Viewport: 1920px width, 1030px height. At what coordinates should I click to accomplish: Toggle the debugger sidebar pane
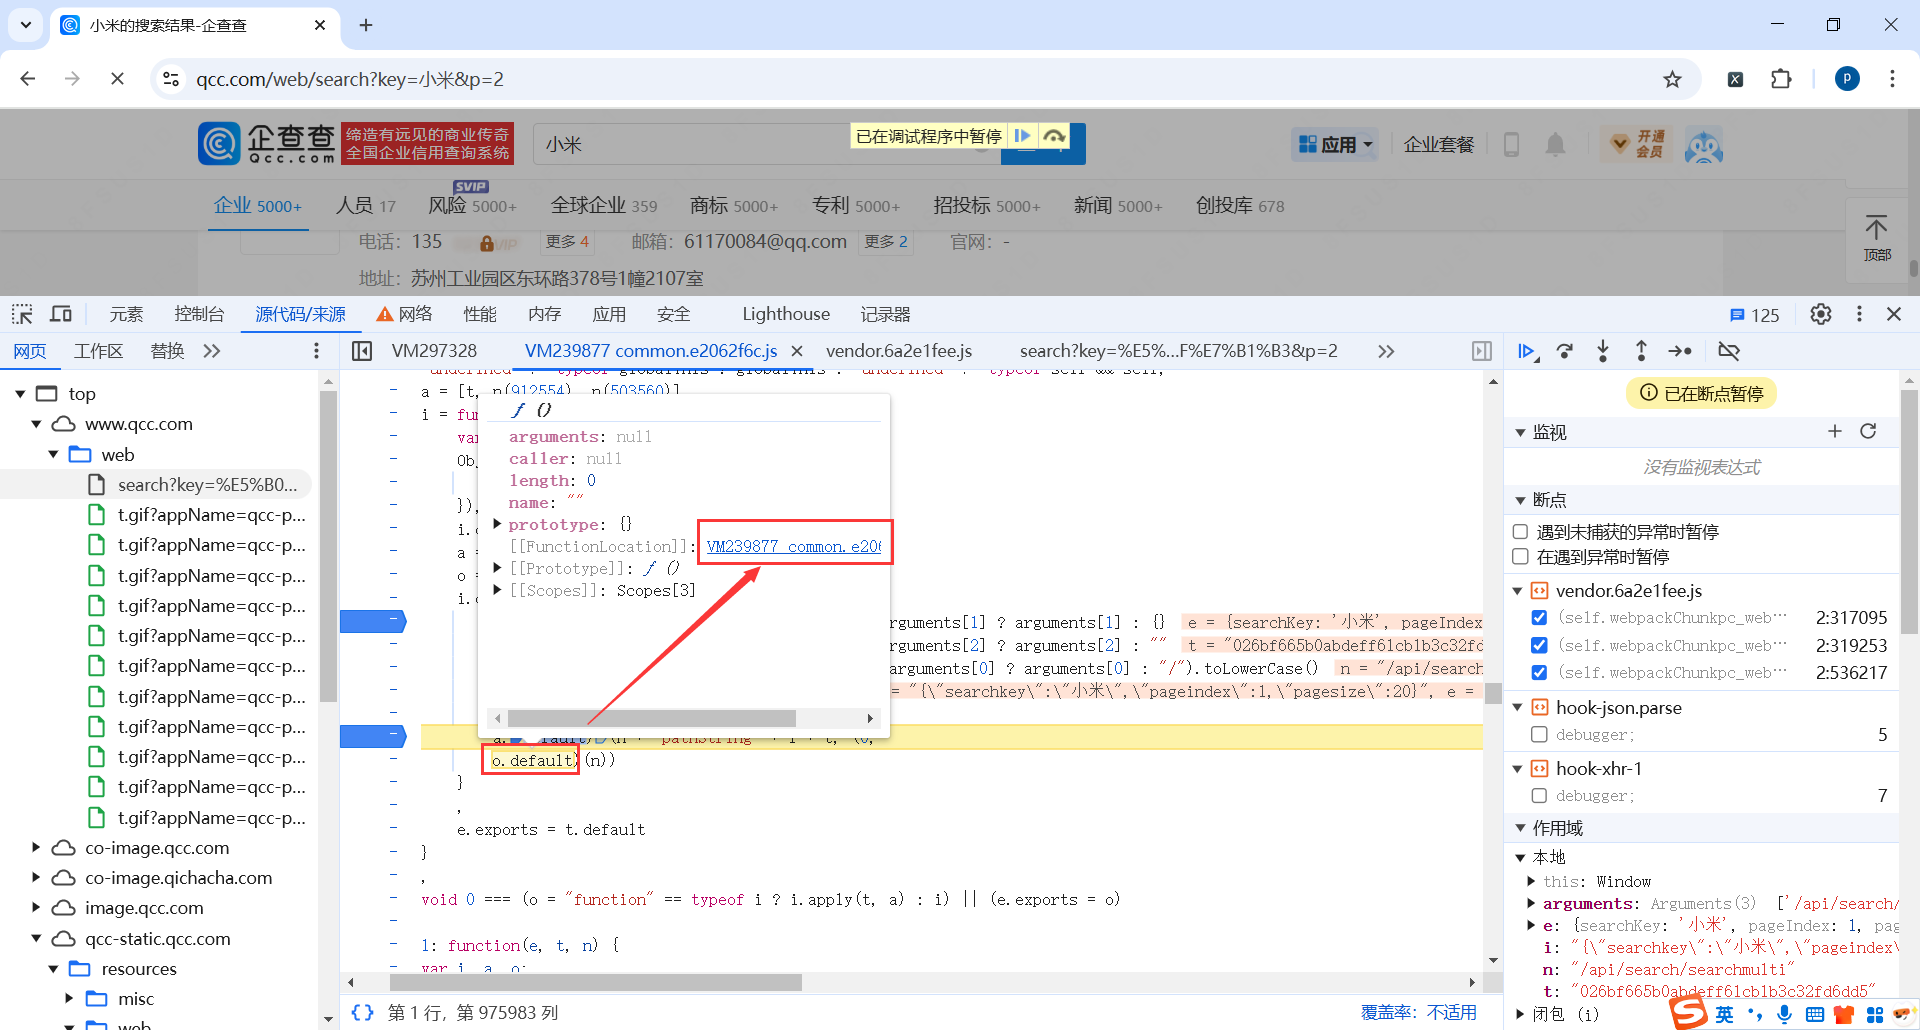click(1482, 351)
